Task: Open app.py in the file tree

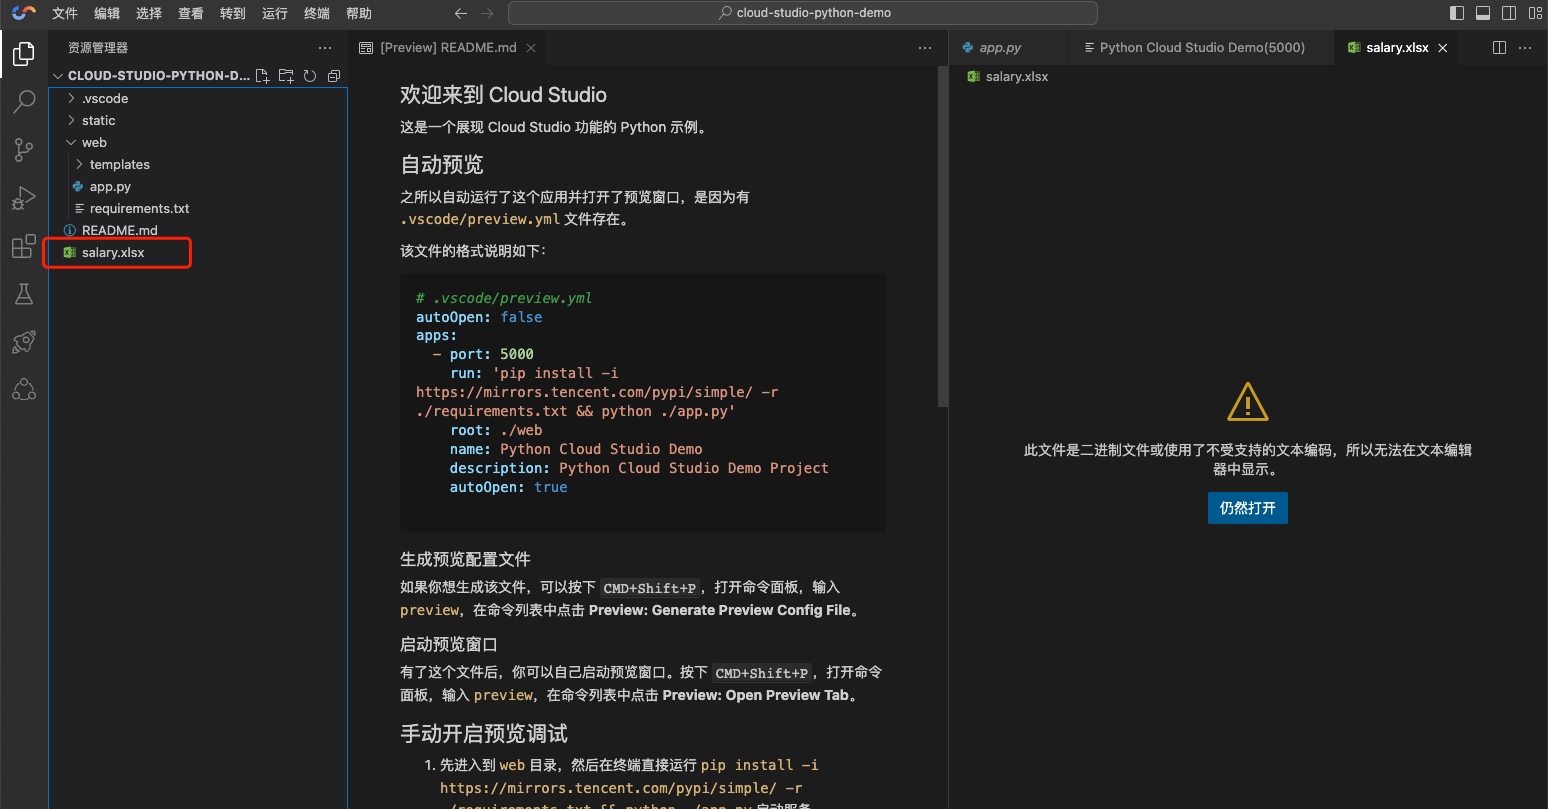Action: [x=198, y=187]
